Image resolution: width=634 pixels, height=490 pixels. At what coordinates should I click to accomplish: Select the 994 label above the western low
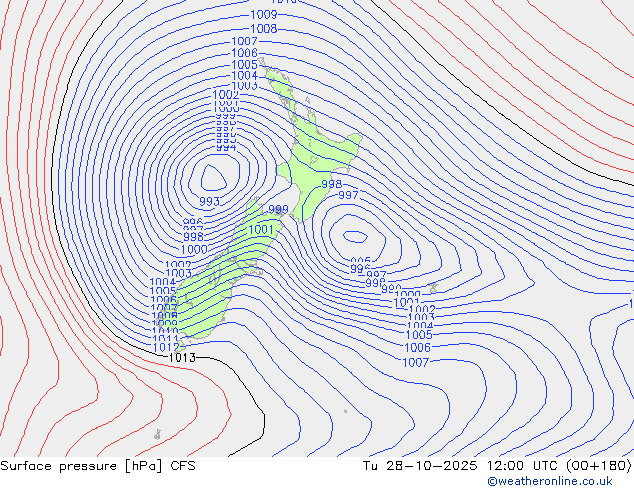click(226, 148)
